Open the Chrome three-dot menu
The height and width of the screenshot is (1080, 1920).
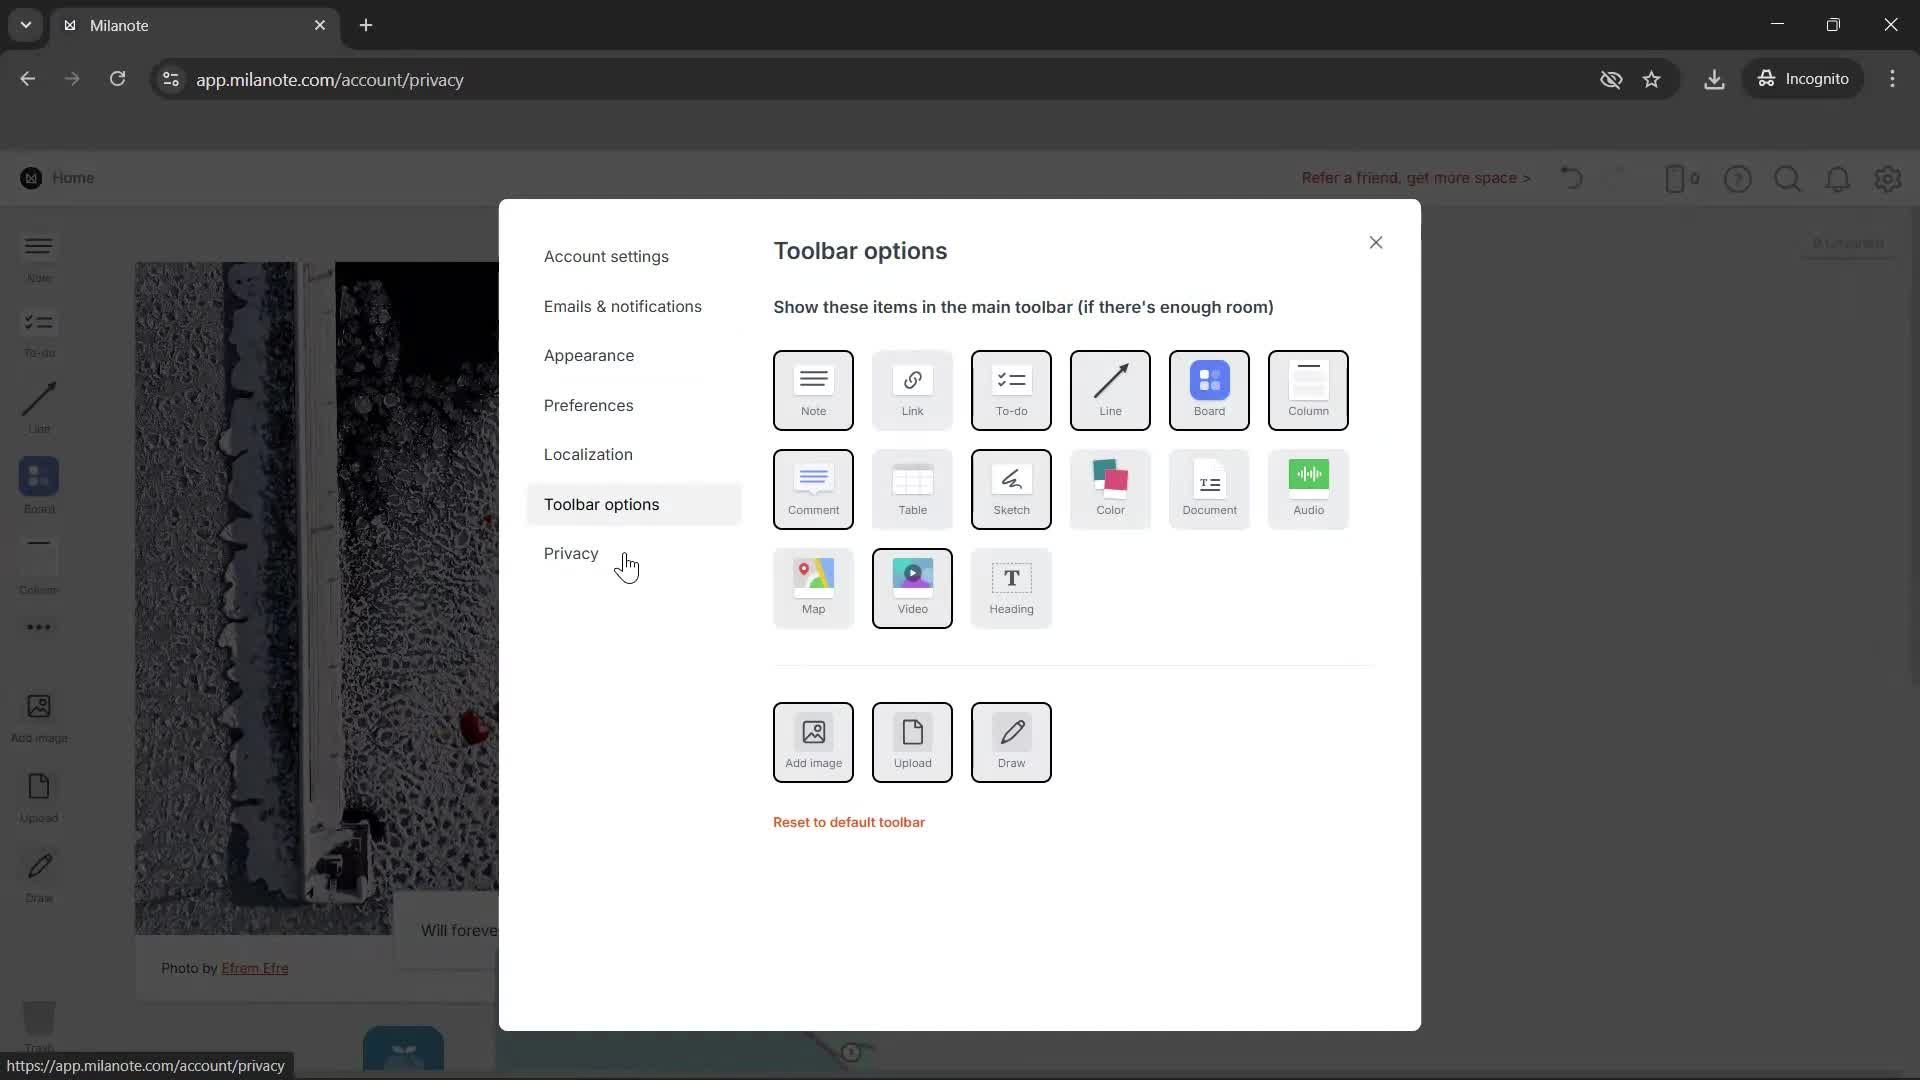(1893, 78)
